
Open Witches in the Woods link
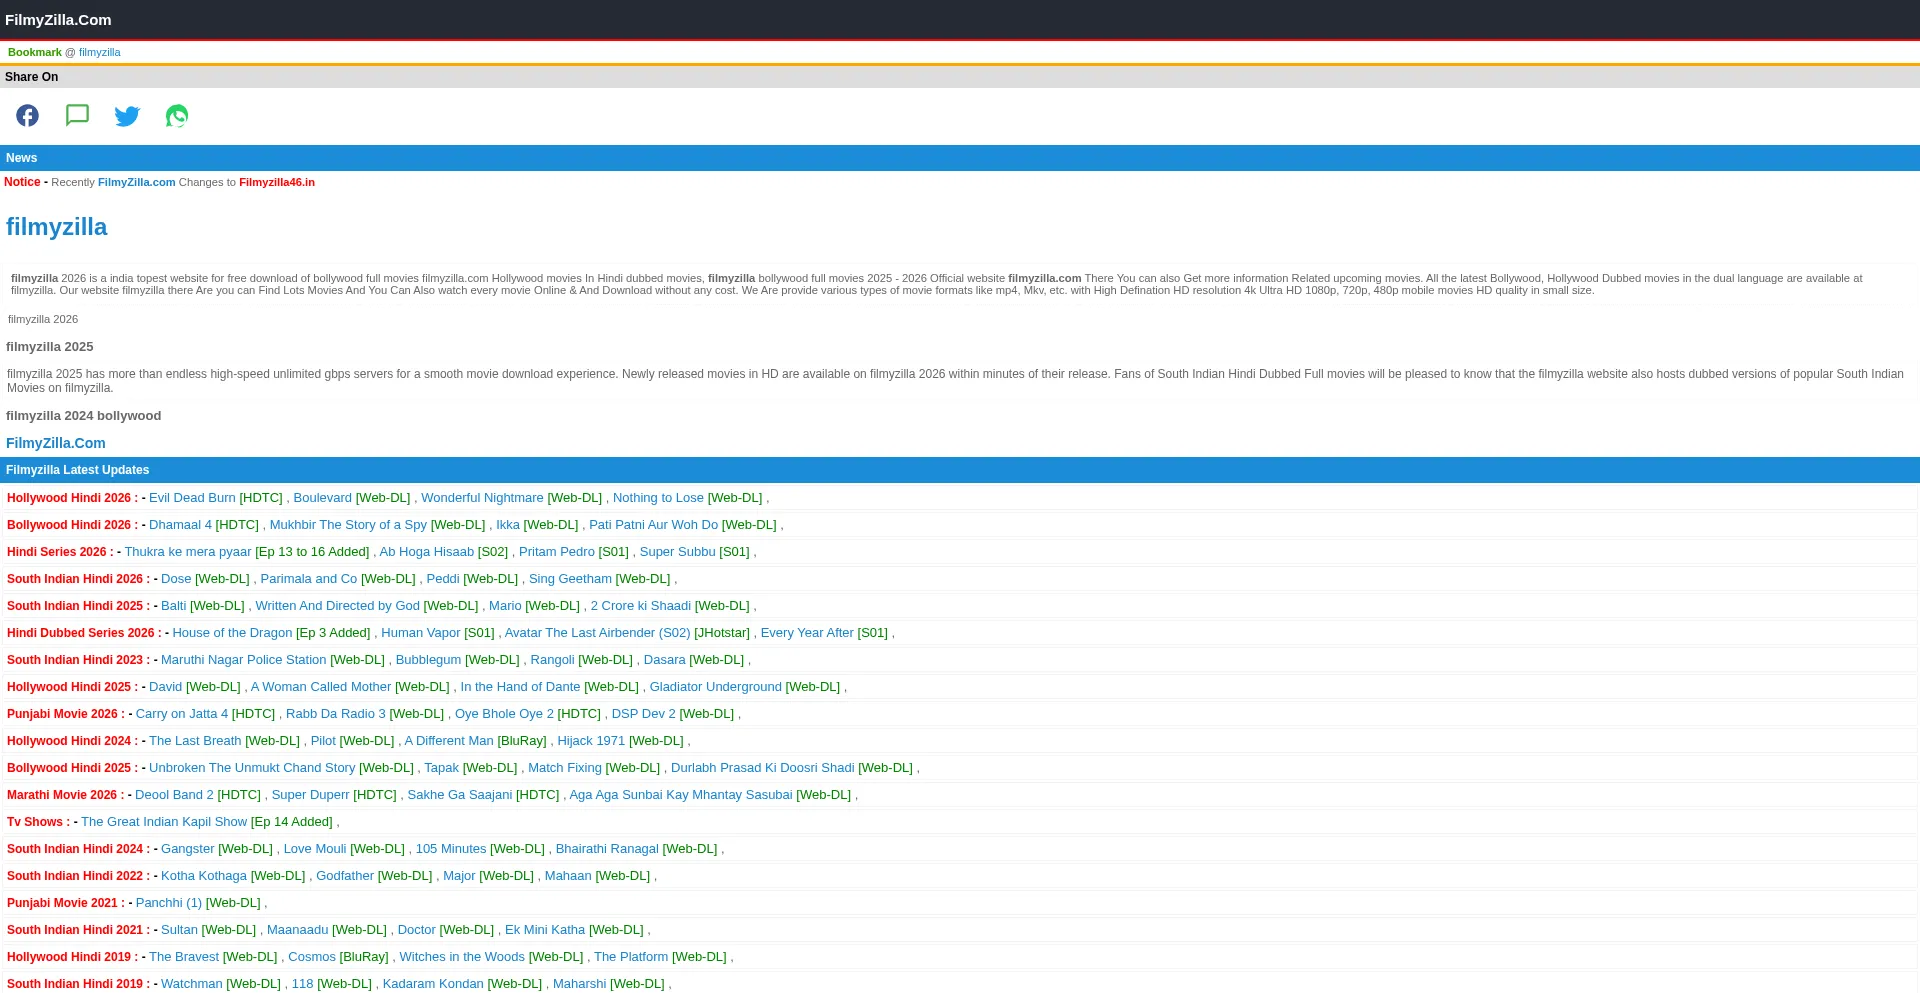point(462,957)
